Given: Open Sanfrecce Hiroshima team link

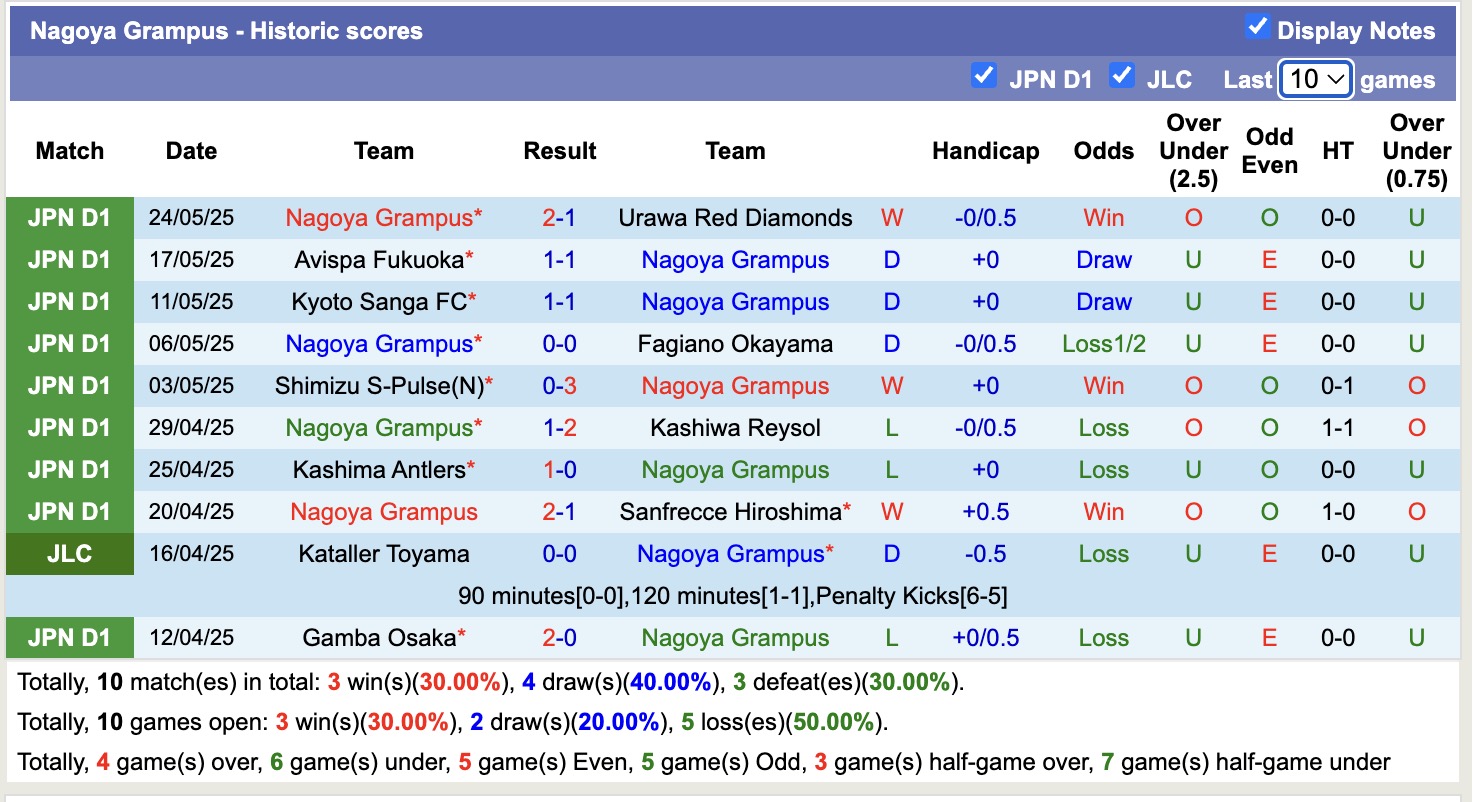Looking at the screenshot, I should coord(730,512).
